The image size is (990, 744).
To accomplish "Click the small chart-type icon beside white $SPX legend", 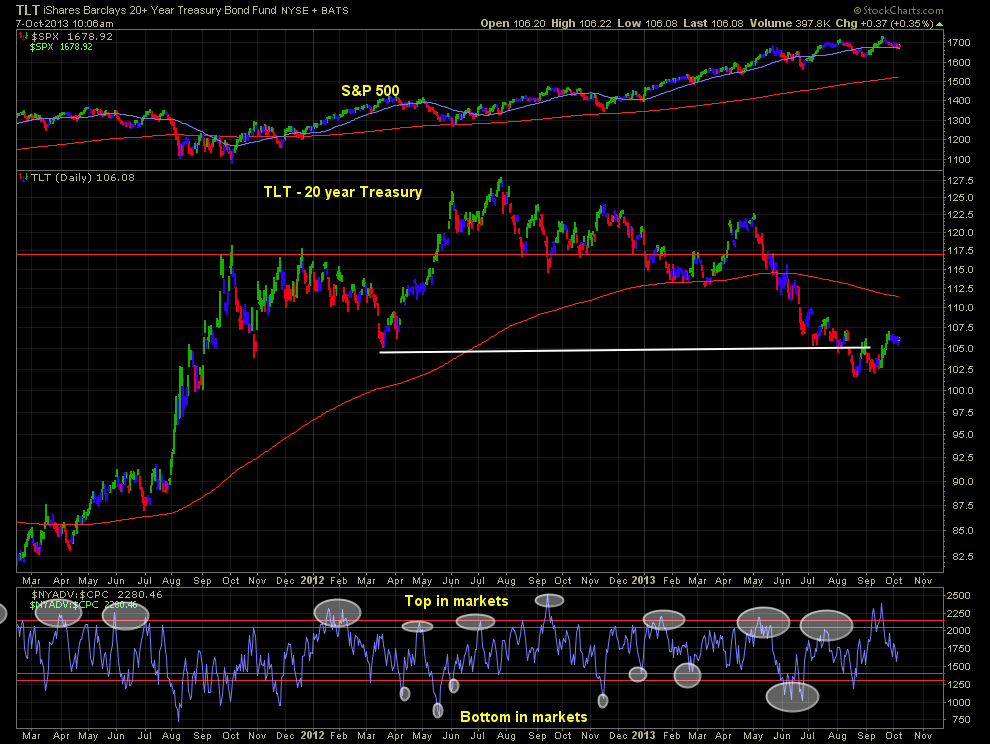I will (x=24, y=37).
